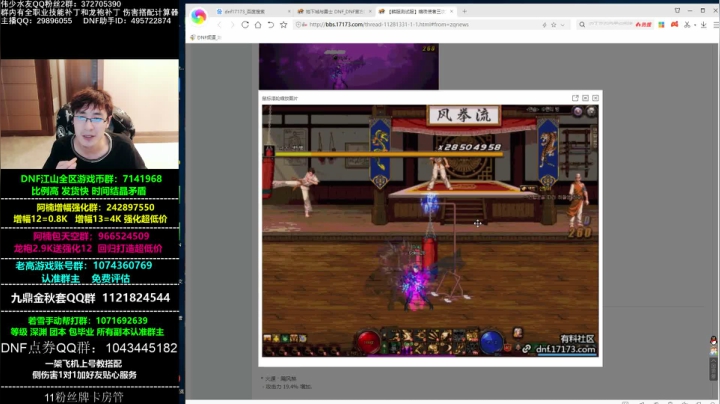The image size is (720, 404).
Task: Click the scissors screenshot tool icon
Action: point(687,25)
